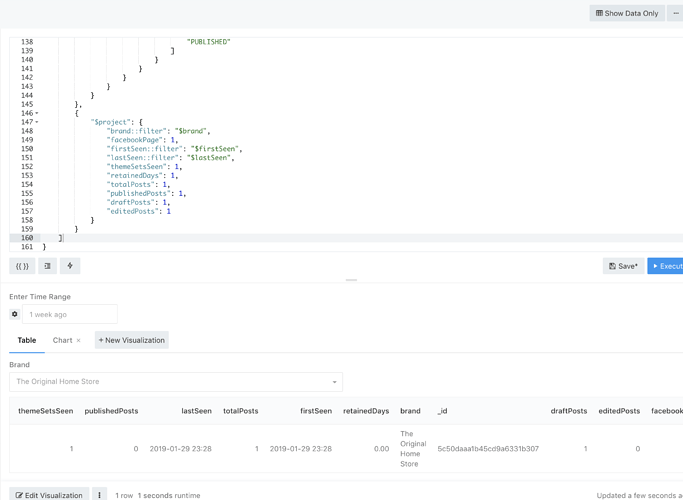The image size is (683, 500).
Task: Sort by totalPosts column header
Action: (240, 411)
